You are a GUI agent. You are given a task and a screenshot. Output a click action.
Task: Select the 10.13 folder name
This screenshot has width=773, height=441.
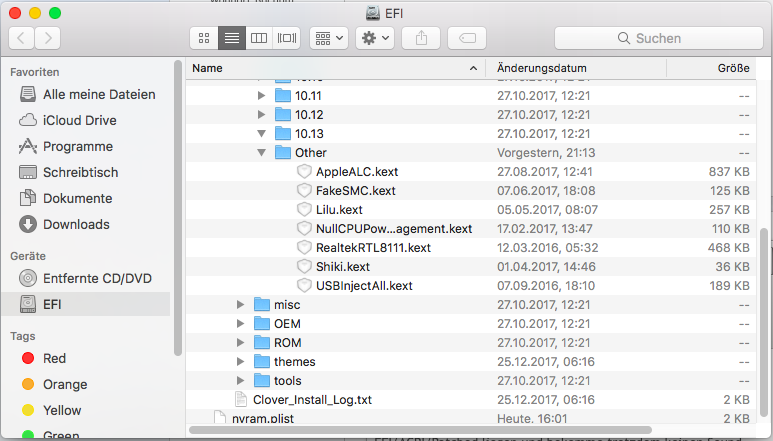pos(309,134)
